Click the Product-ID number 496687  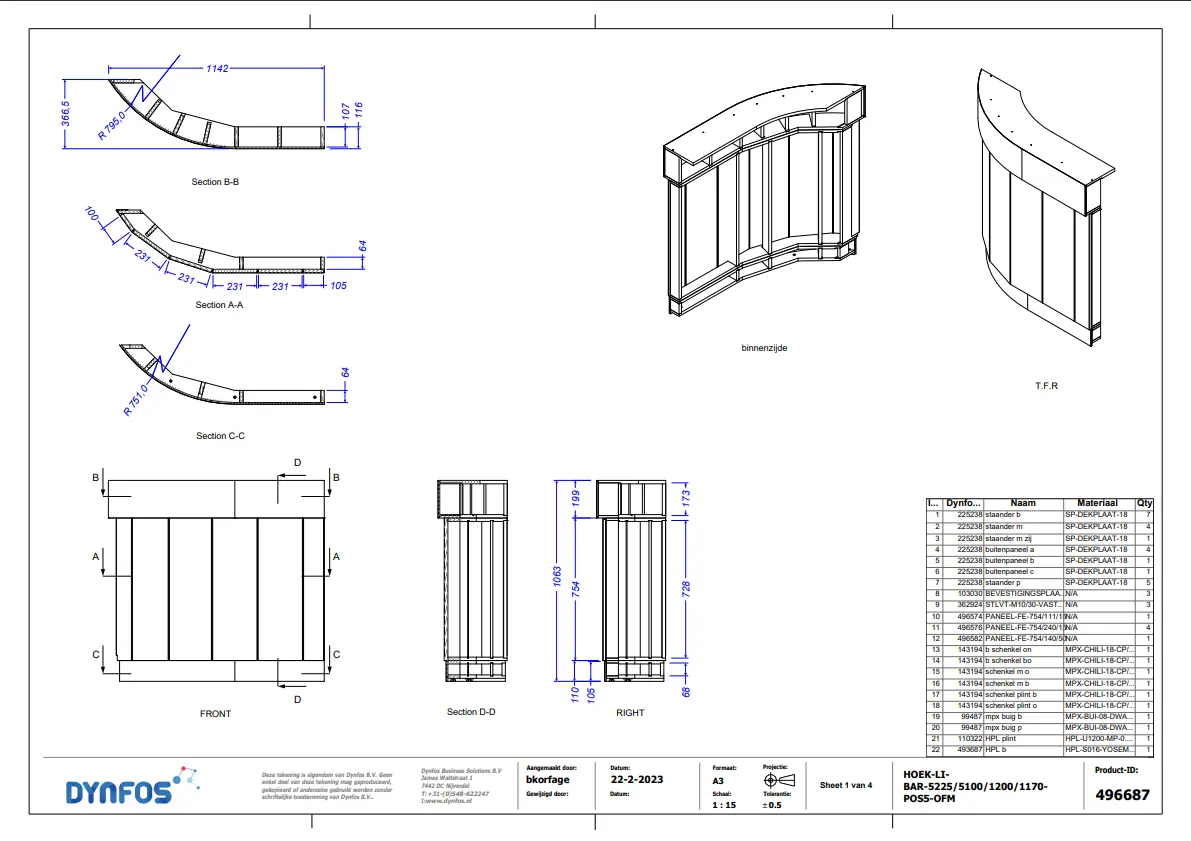1123,795
